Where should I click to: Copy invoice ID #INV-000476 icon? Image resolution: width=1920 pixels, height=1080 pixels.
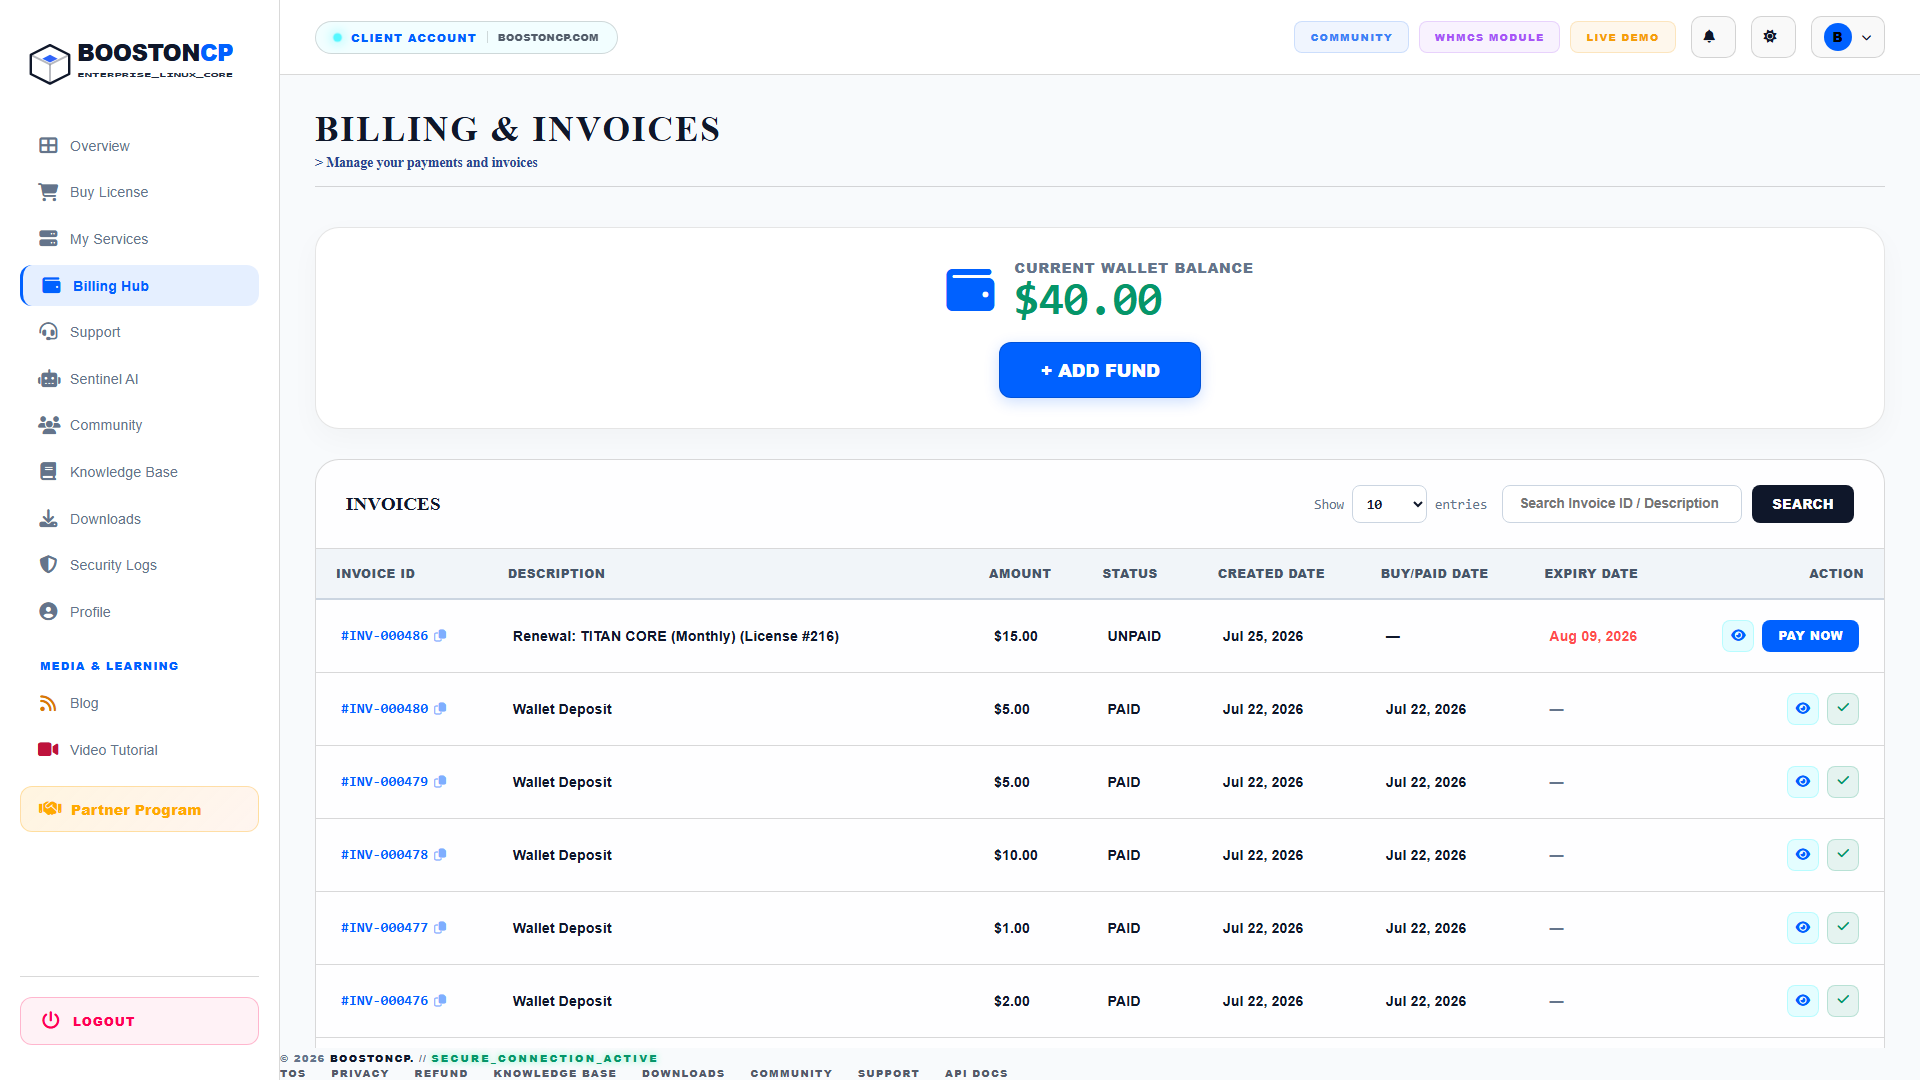click(440, 1001)
